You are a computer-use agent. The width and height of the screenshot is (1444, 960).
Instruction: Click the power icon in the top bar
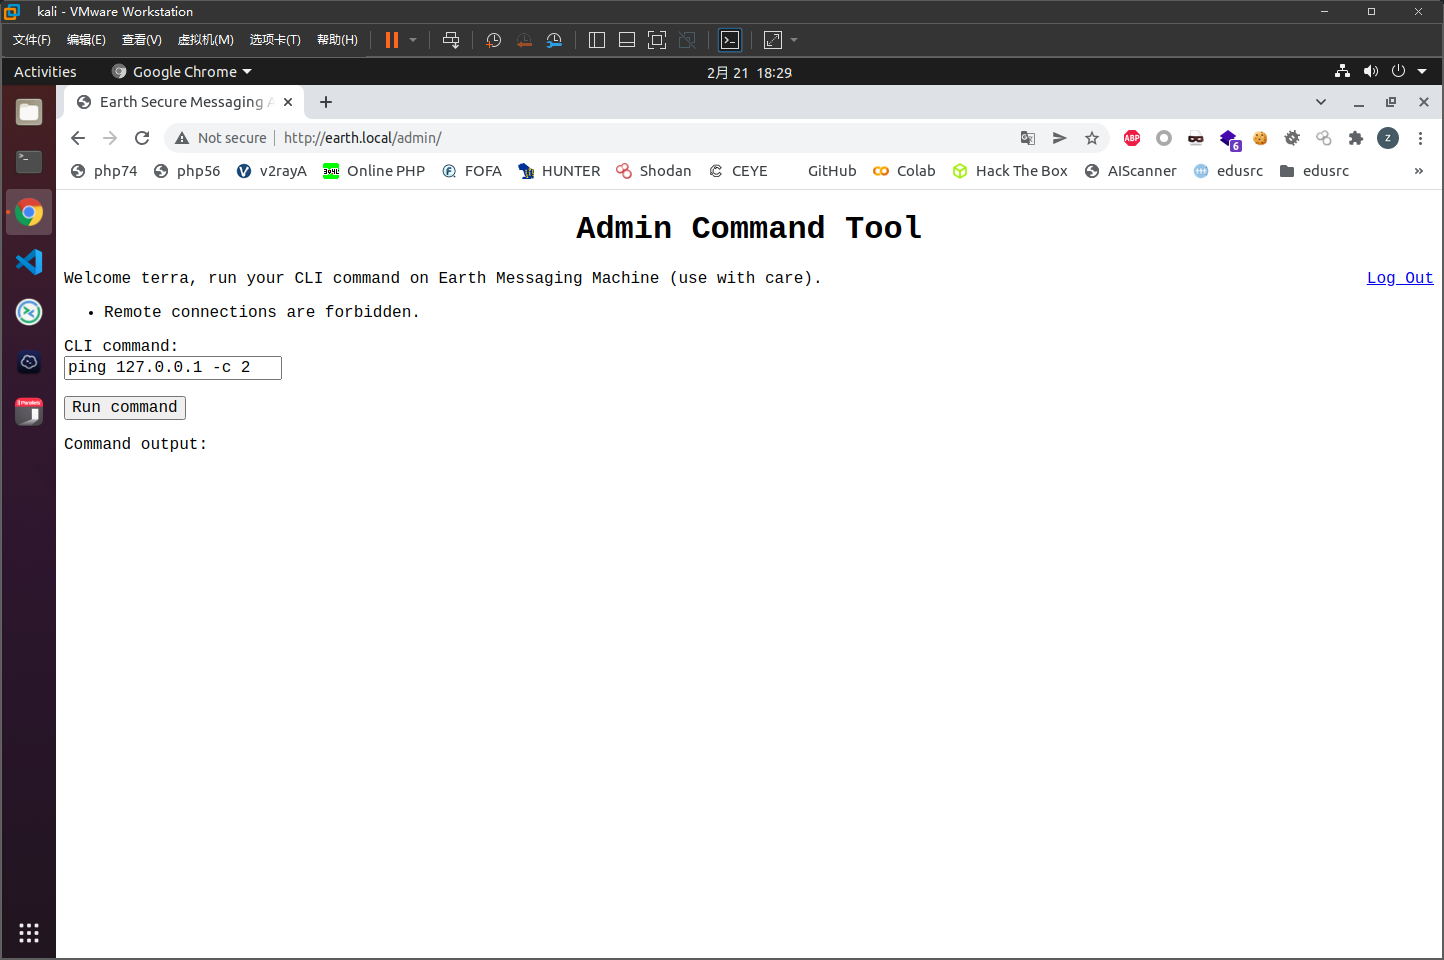(x=1398, y=71)
